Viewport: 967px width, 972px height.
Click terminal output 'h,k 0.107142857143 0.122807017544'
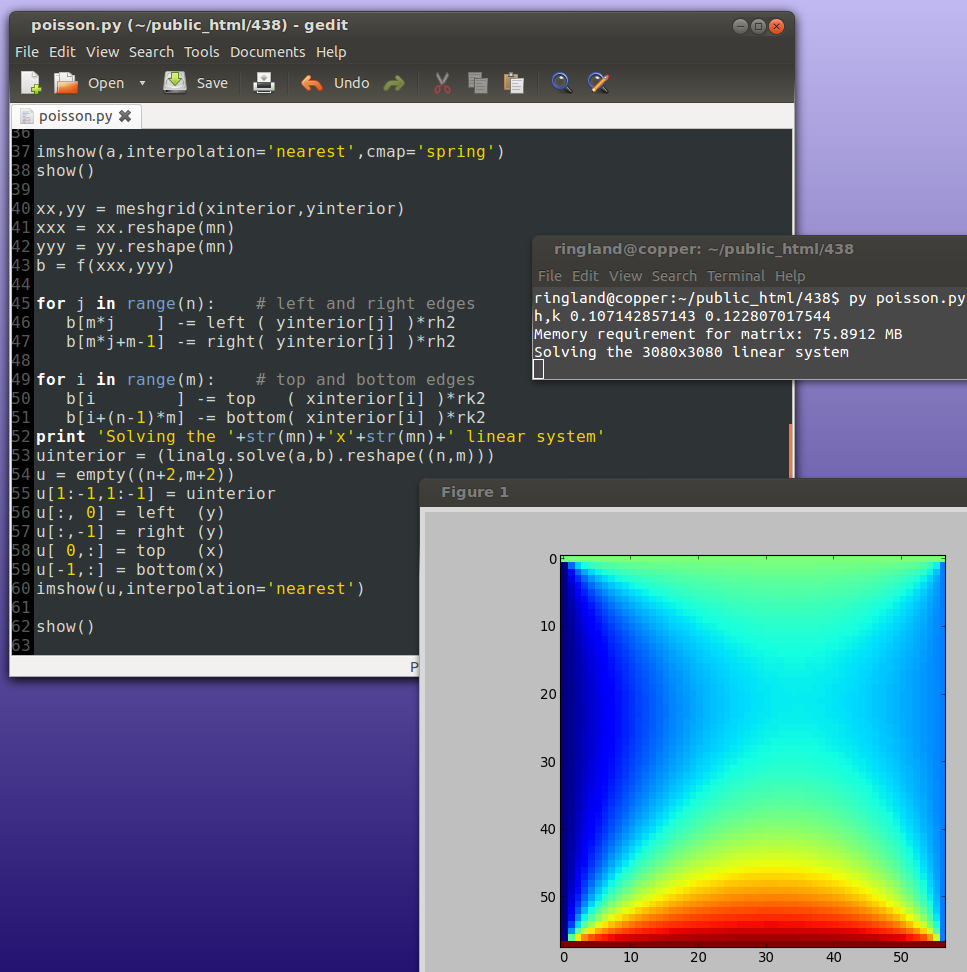click(682, 316)
